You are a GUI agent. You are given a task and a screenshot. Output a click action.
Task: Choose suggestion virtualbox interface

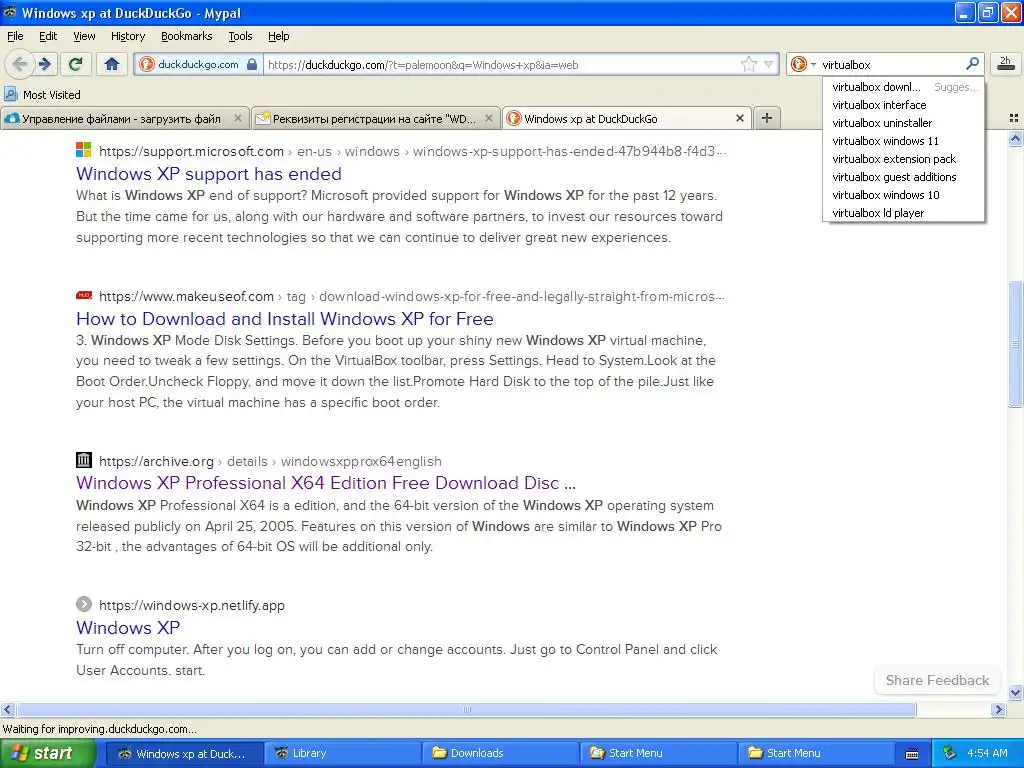pos(903,105)
